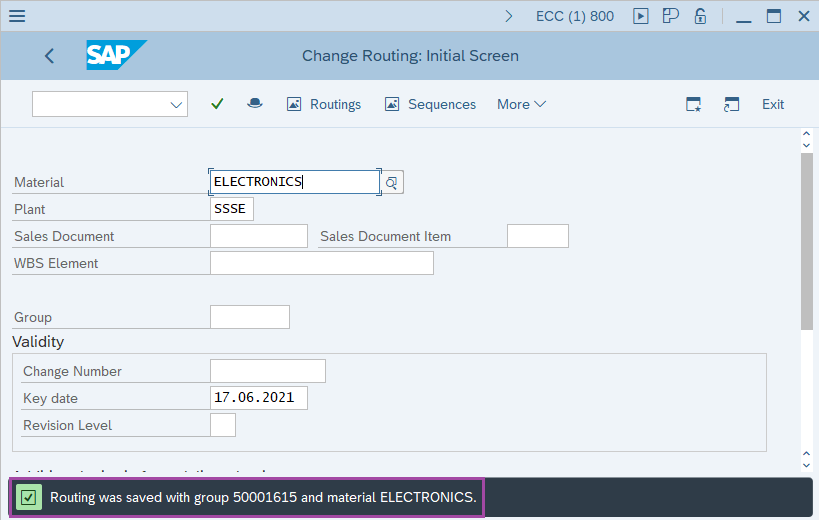Click the hat services icon
Image resolution: width=819 pixels, height=520 pixels.
pos(254,103)
